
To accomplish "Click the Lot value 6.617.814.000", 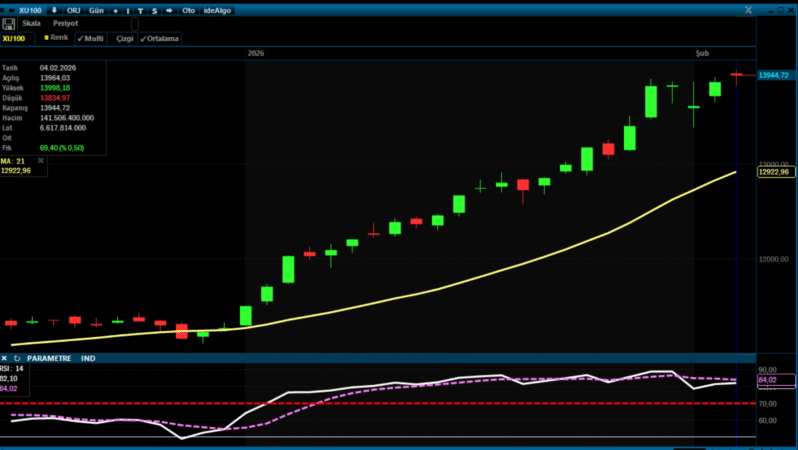I will pos(63,128).
